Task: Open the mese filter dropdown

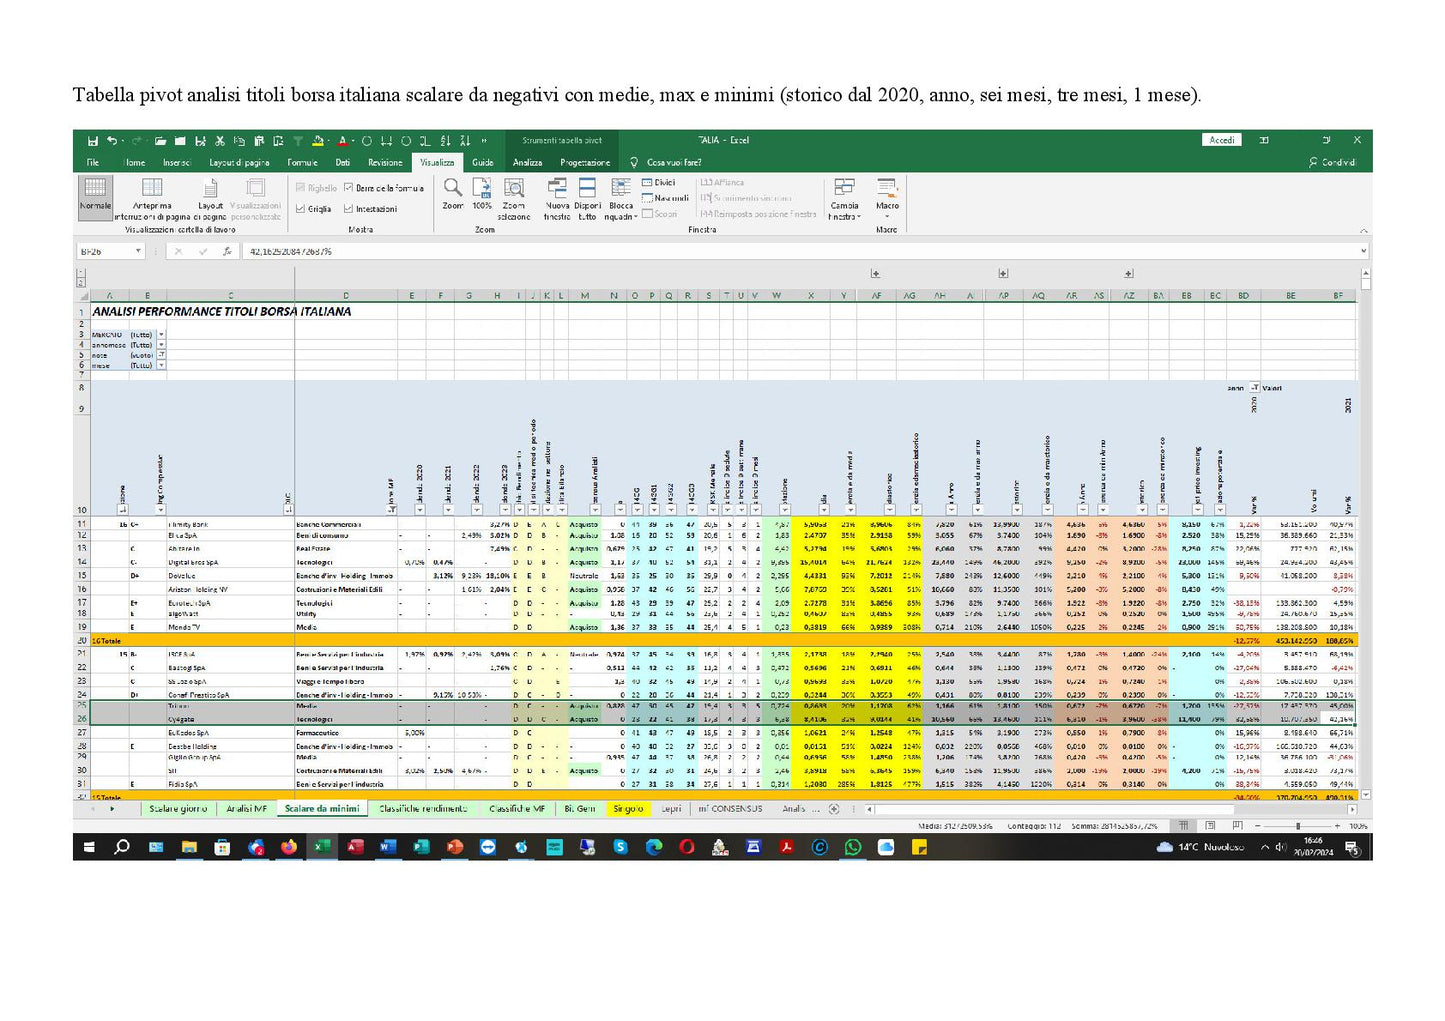Action: 161,365
